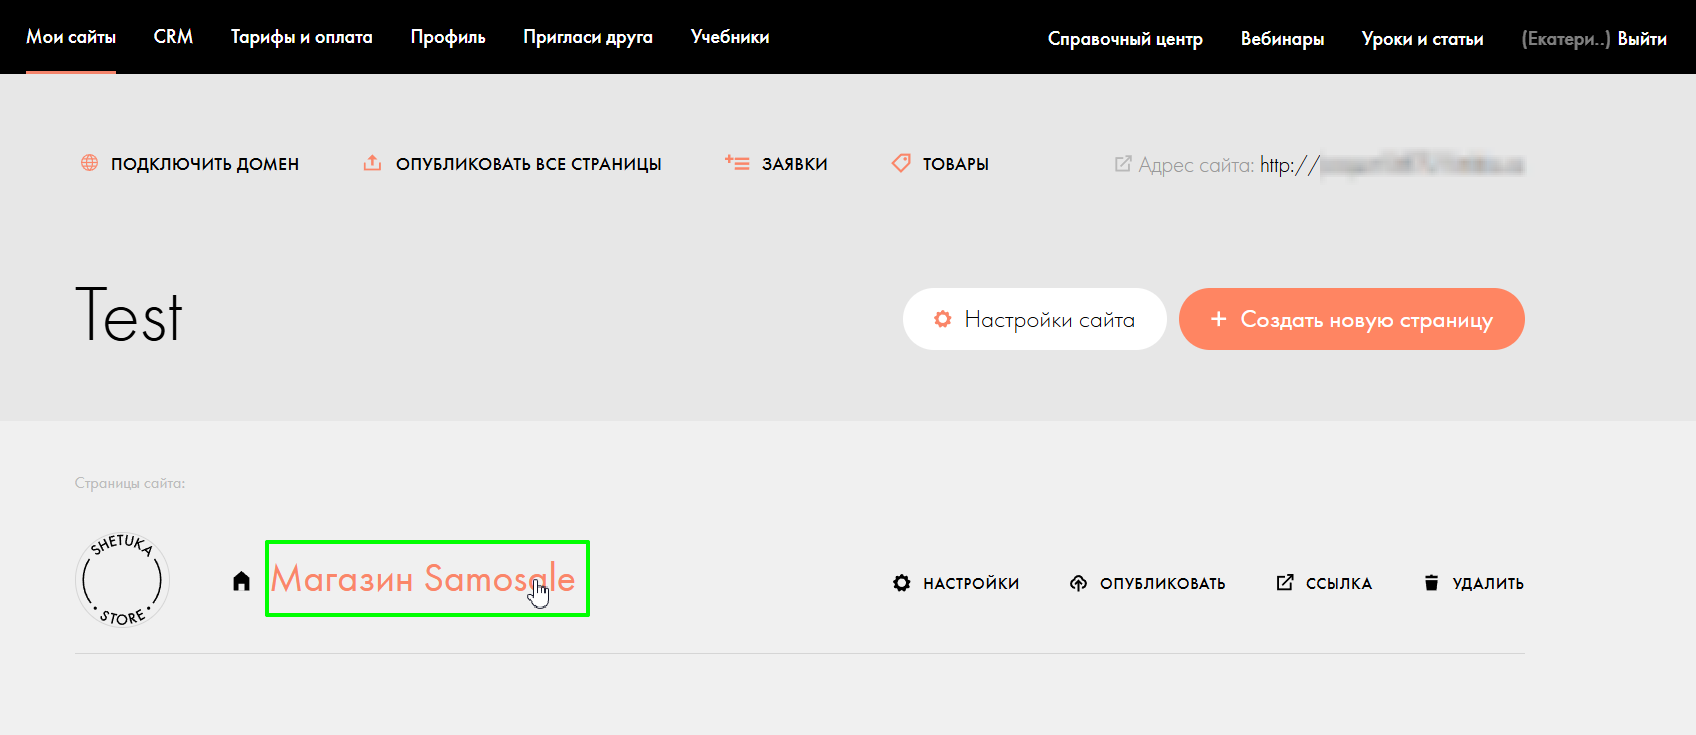Open Справочный центр link
This screenshot has width=1696, height=735.
click(1125, 39)
